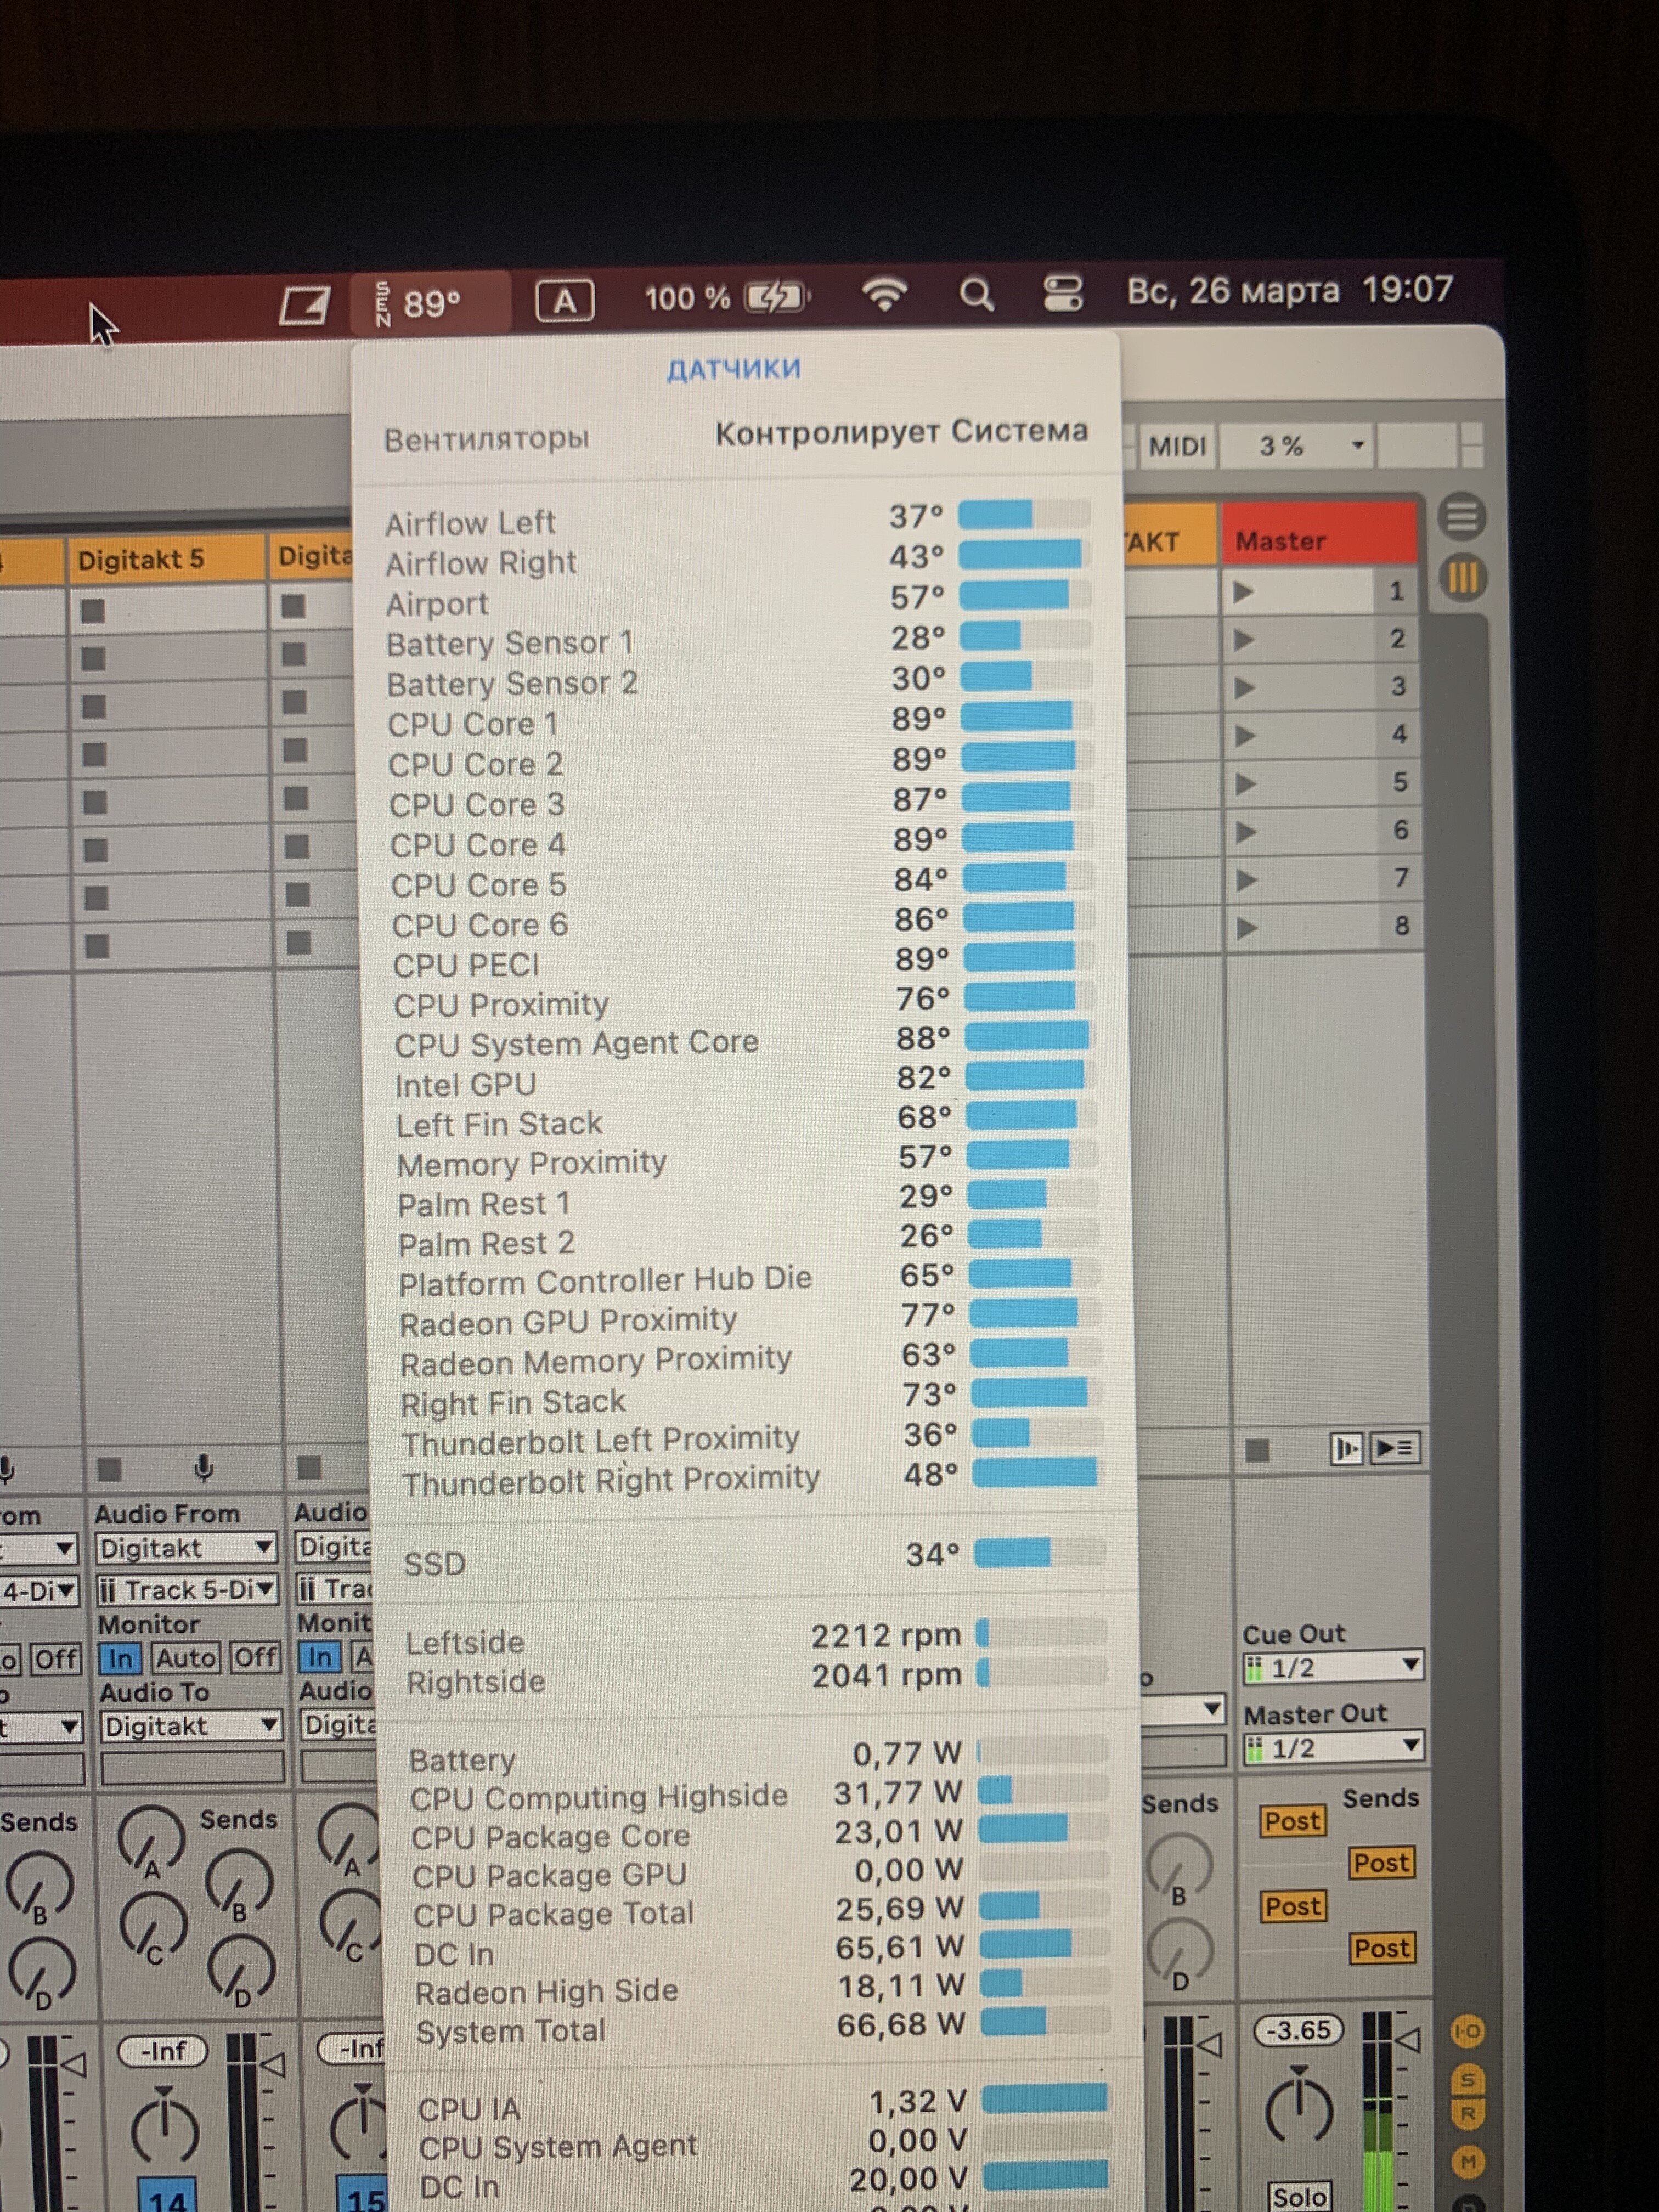This screenshot has height=2212, width=1659.
Task: Click the MIDI button in Ableton toolbar
Action: [x=1177, y=446]
